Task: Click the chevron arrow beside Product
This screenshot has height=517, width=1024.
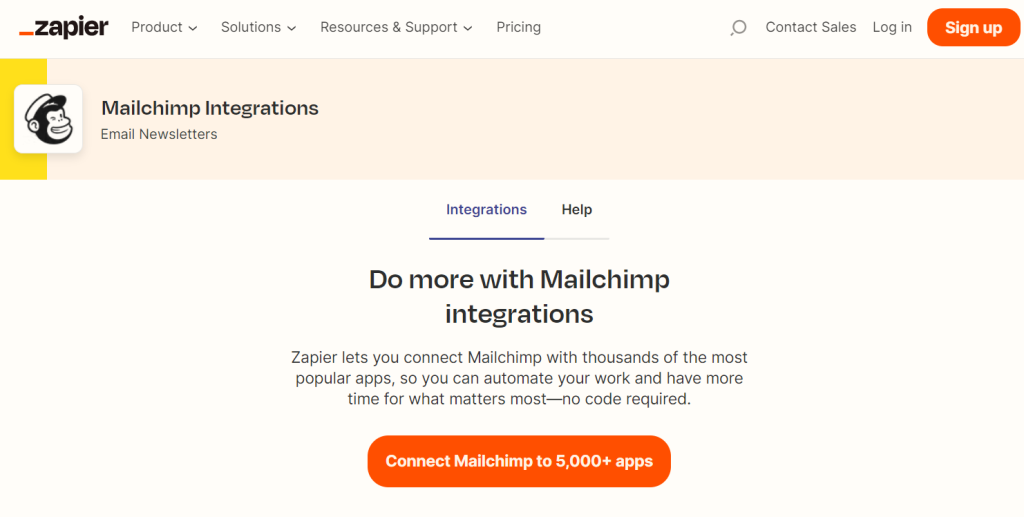Action: pyautogui.click(x=193, y=28)
